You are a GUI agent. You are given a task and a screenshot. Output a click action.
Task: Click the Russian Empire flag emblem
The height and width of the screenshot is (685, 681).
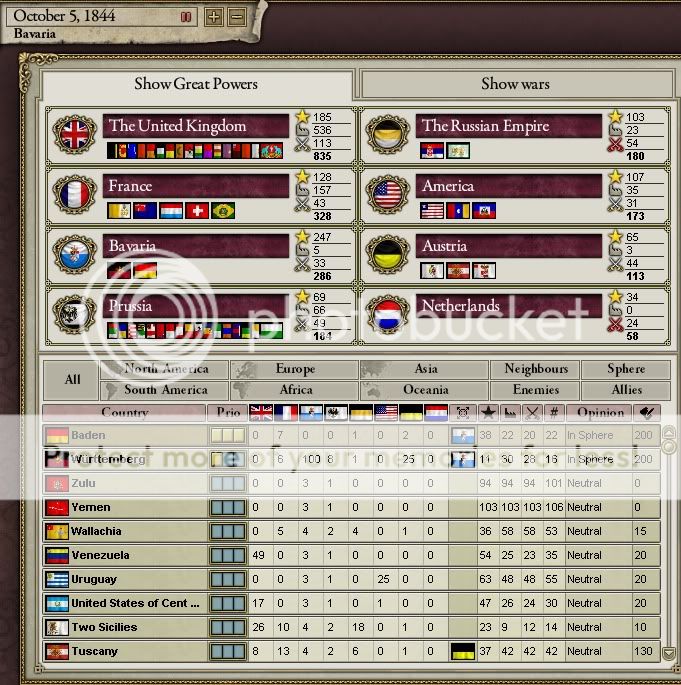tap(386, 134)
